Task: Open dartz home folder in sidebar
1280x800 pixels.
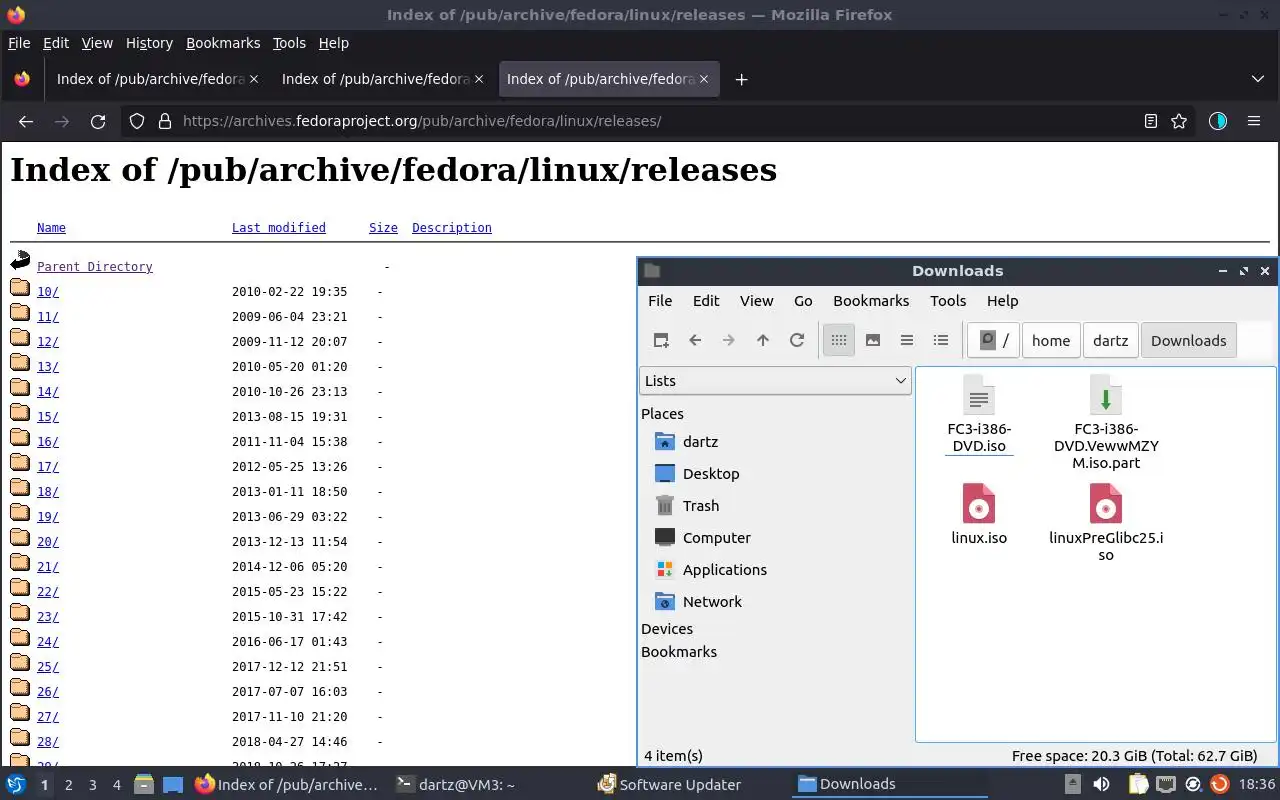Action: click(x=700, y=442)
